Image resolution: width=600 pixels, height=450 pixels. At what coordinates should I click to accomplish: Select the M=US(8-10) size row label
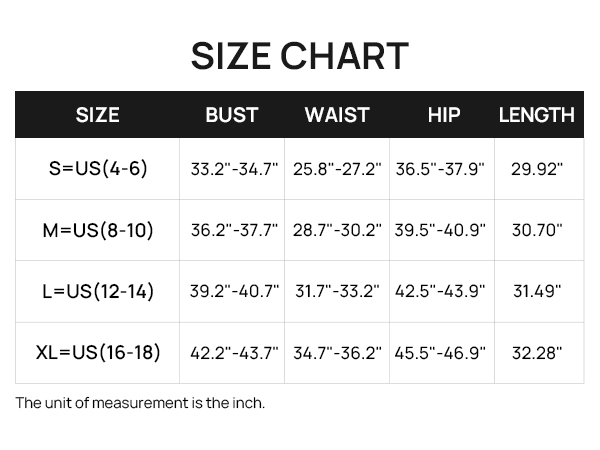(x=98, y=230)
